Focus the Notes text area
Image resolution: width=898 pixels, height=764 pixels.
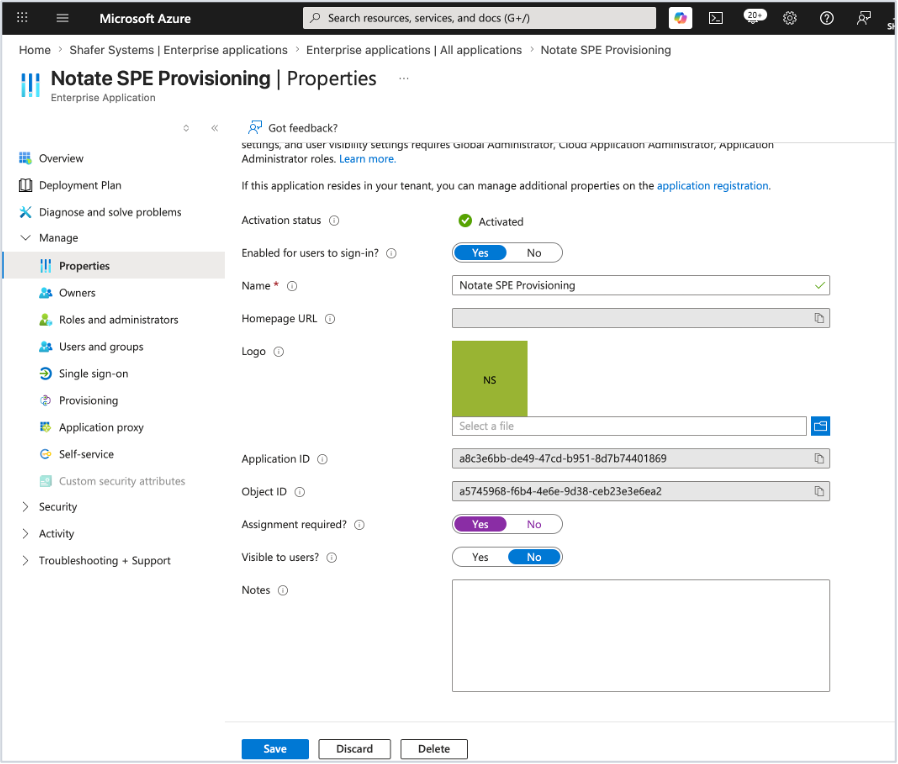pos(641,636)
